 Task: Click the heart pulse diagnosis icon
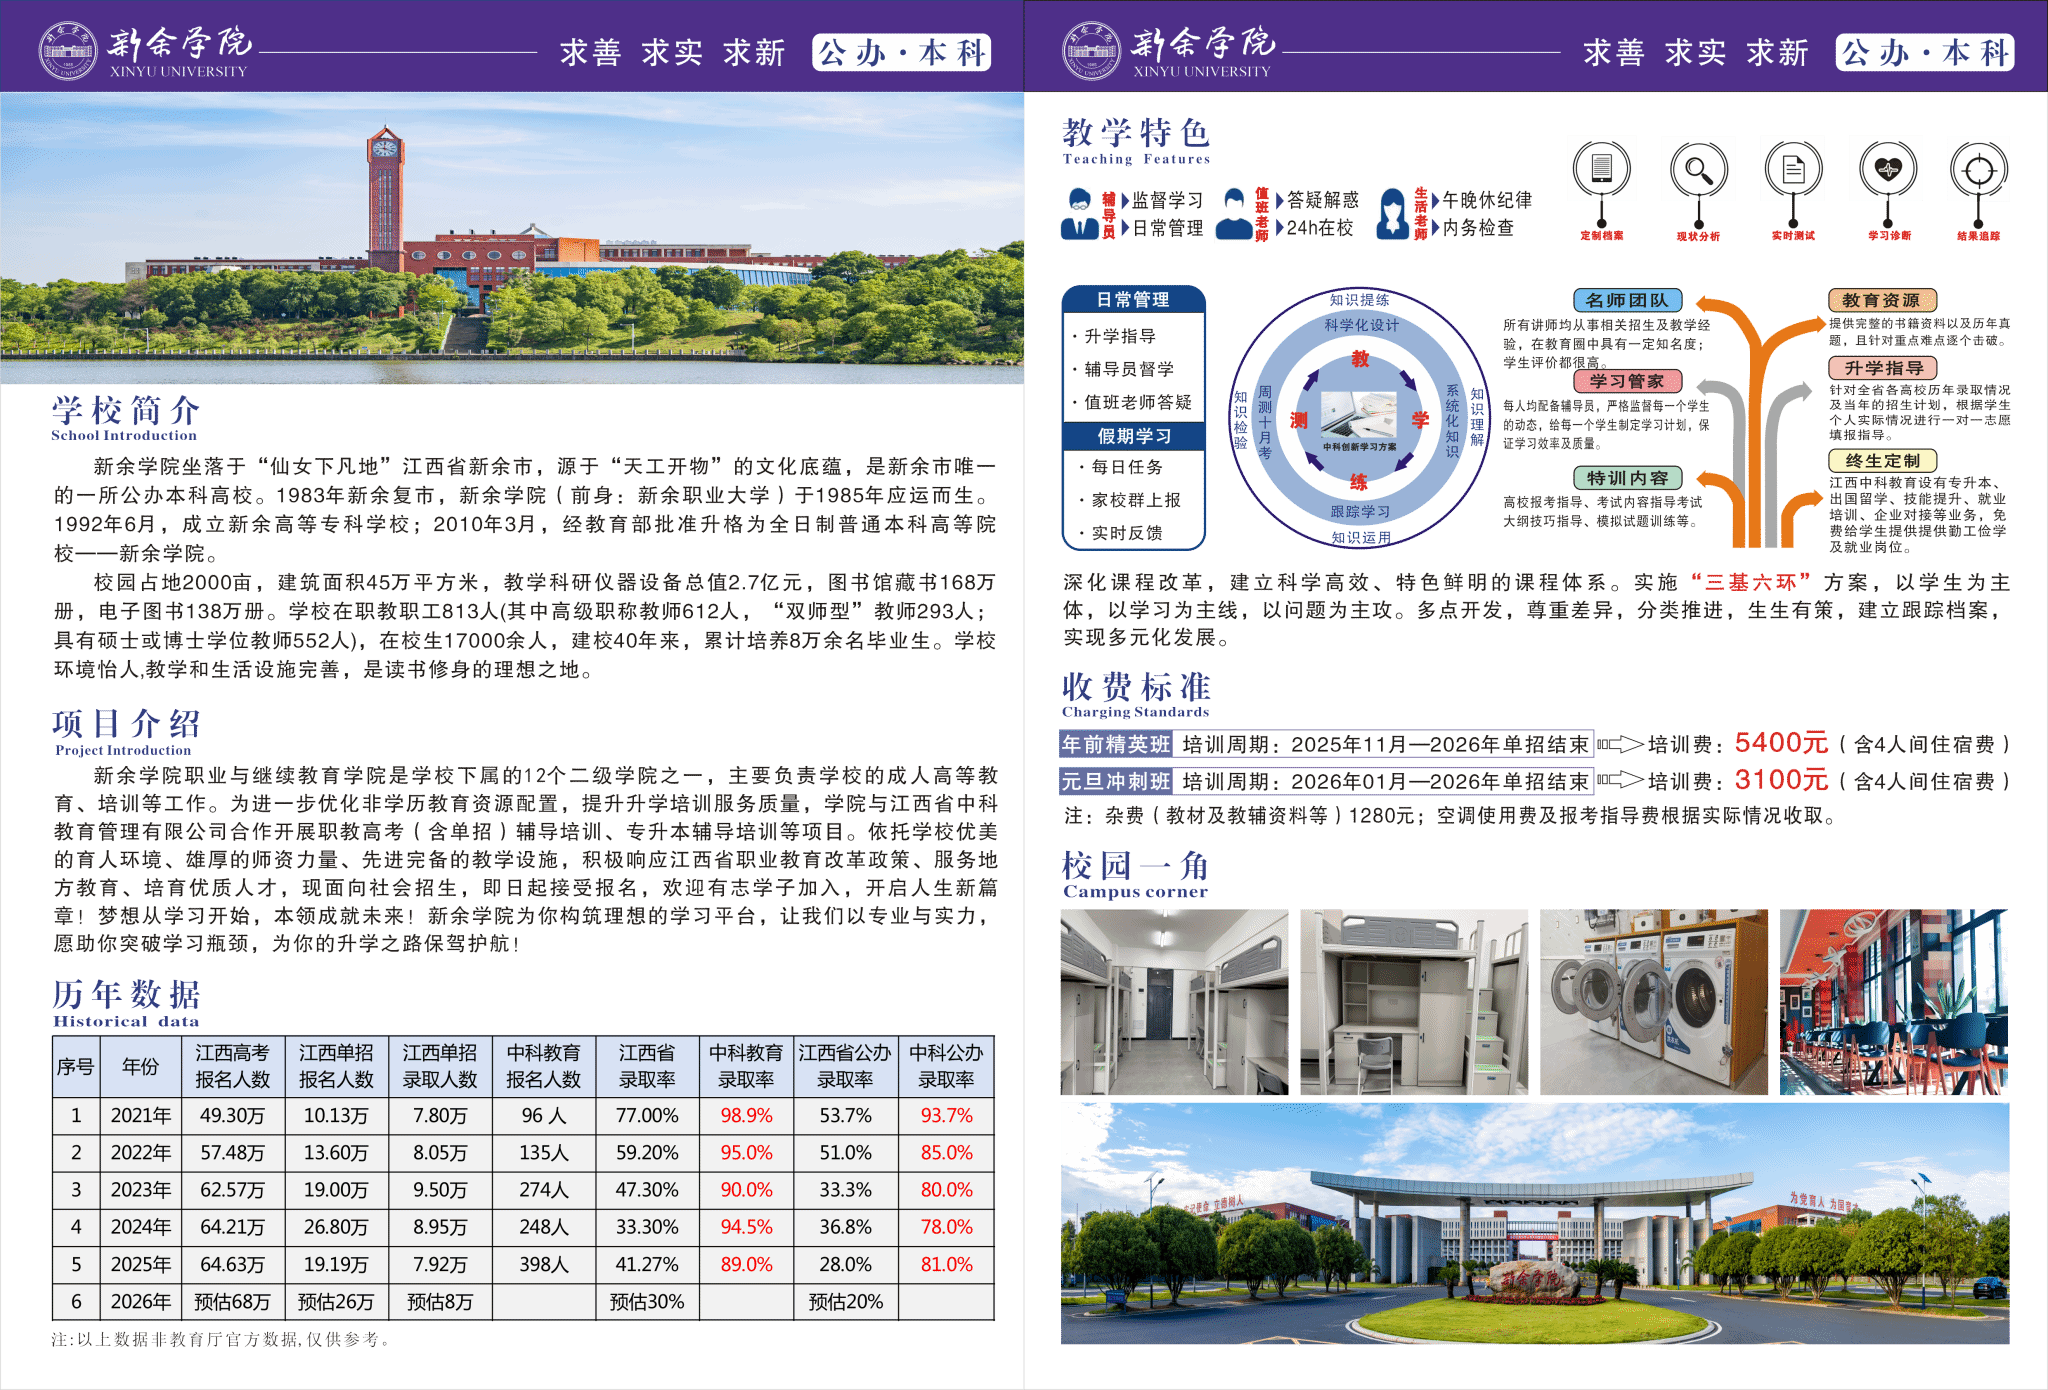pyautogui.click(x=1887, y=169)
